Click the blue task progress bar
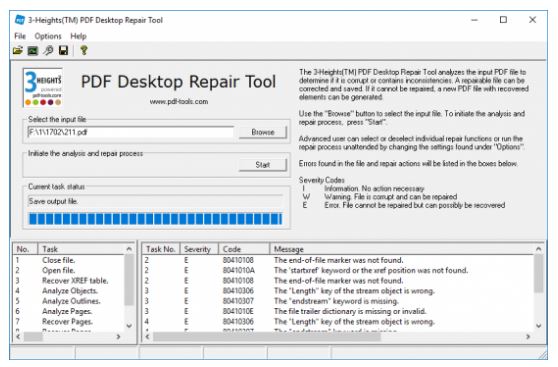This screenshot has width=558, height=367. tap(156, 219)
